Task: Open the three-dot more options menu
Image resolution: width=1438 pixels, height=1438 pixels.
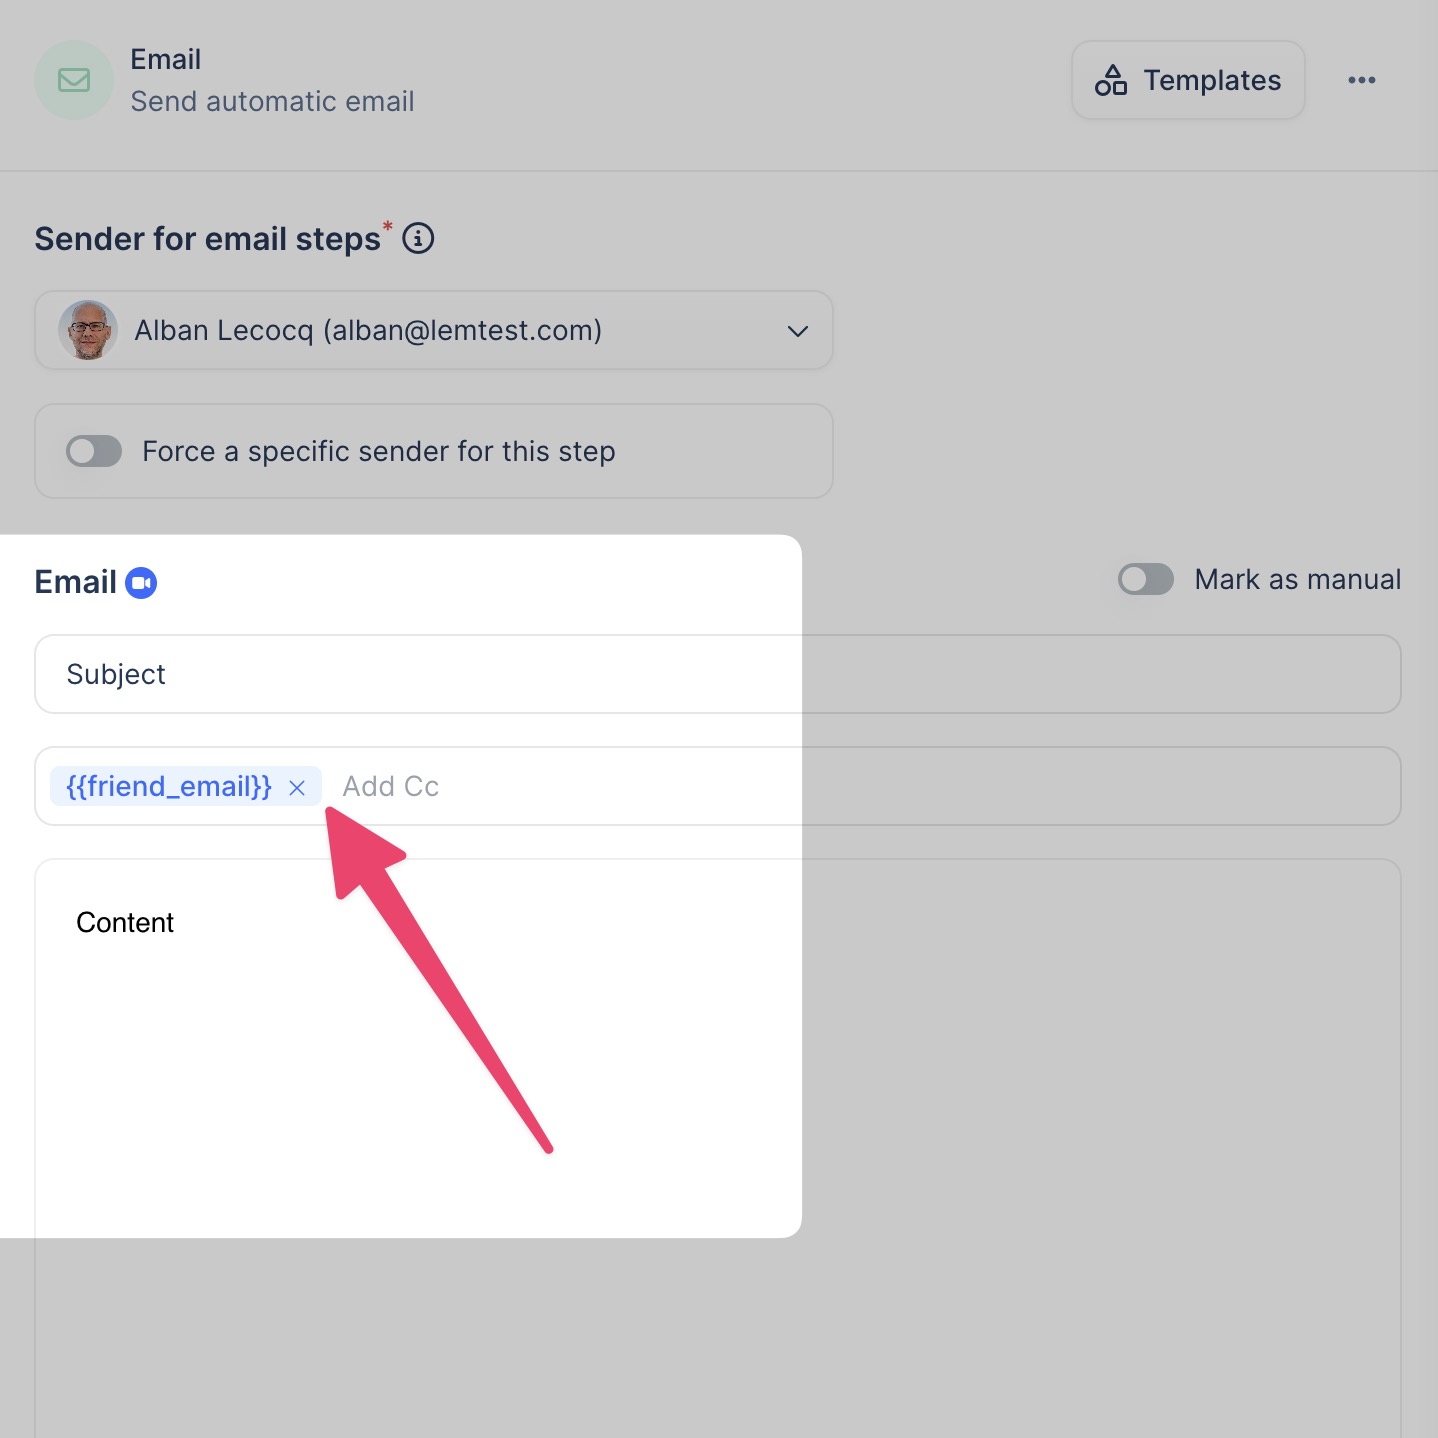Action: point(1361,80)
